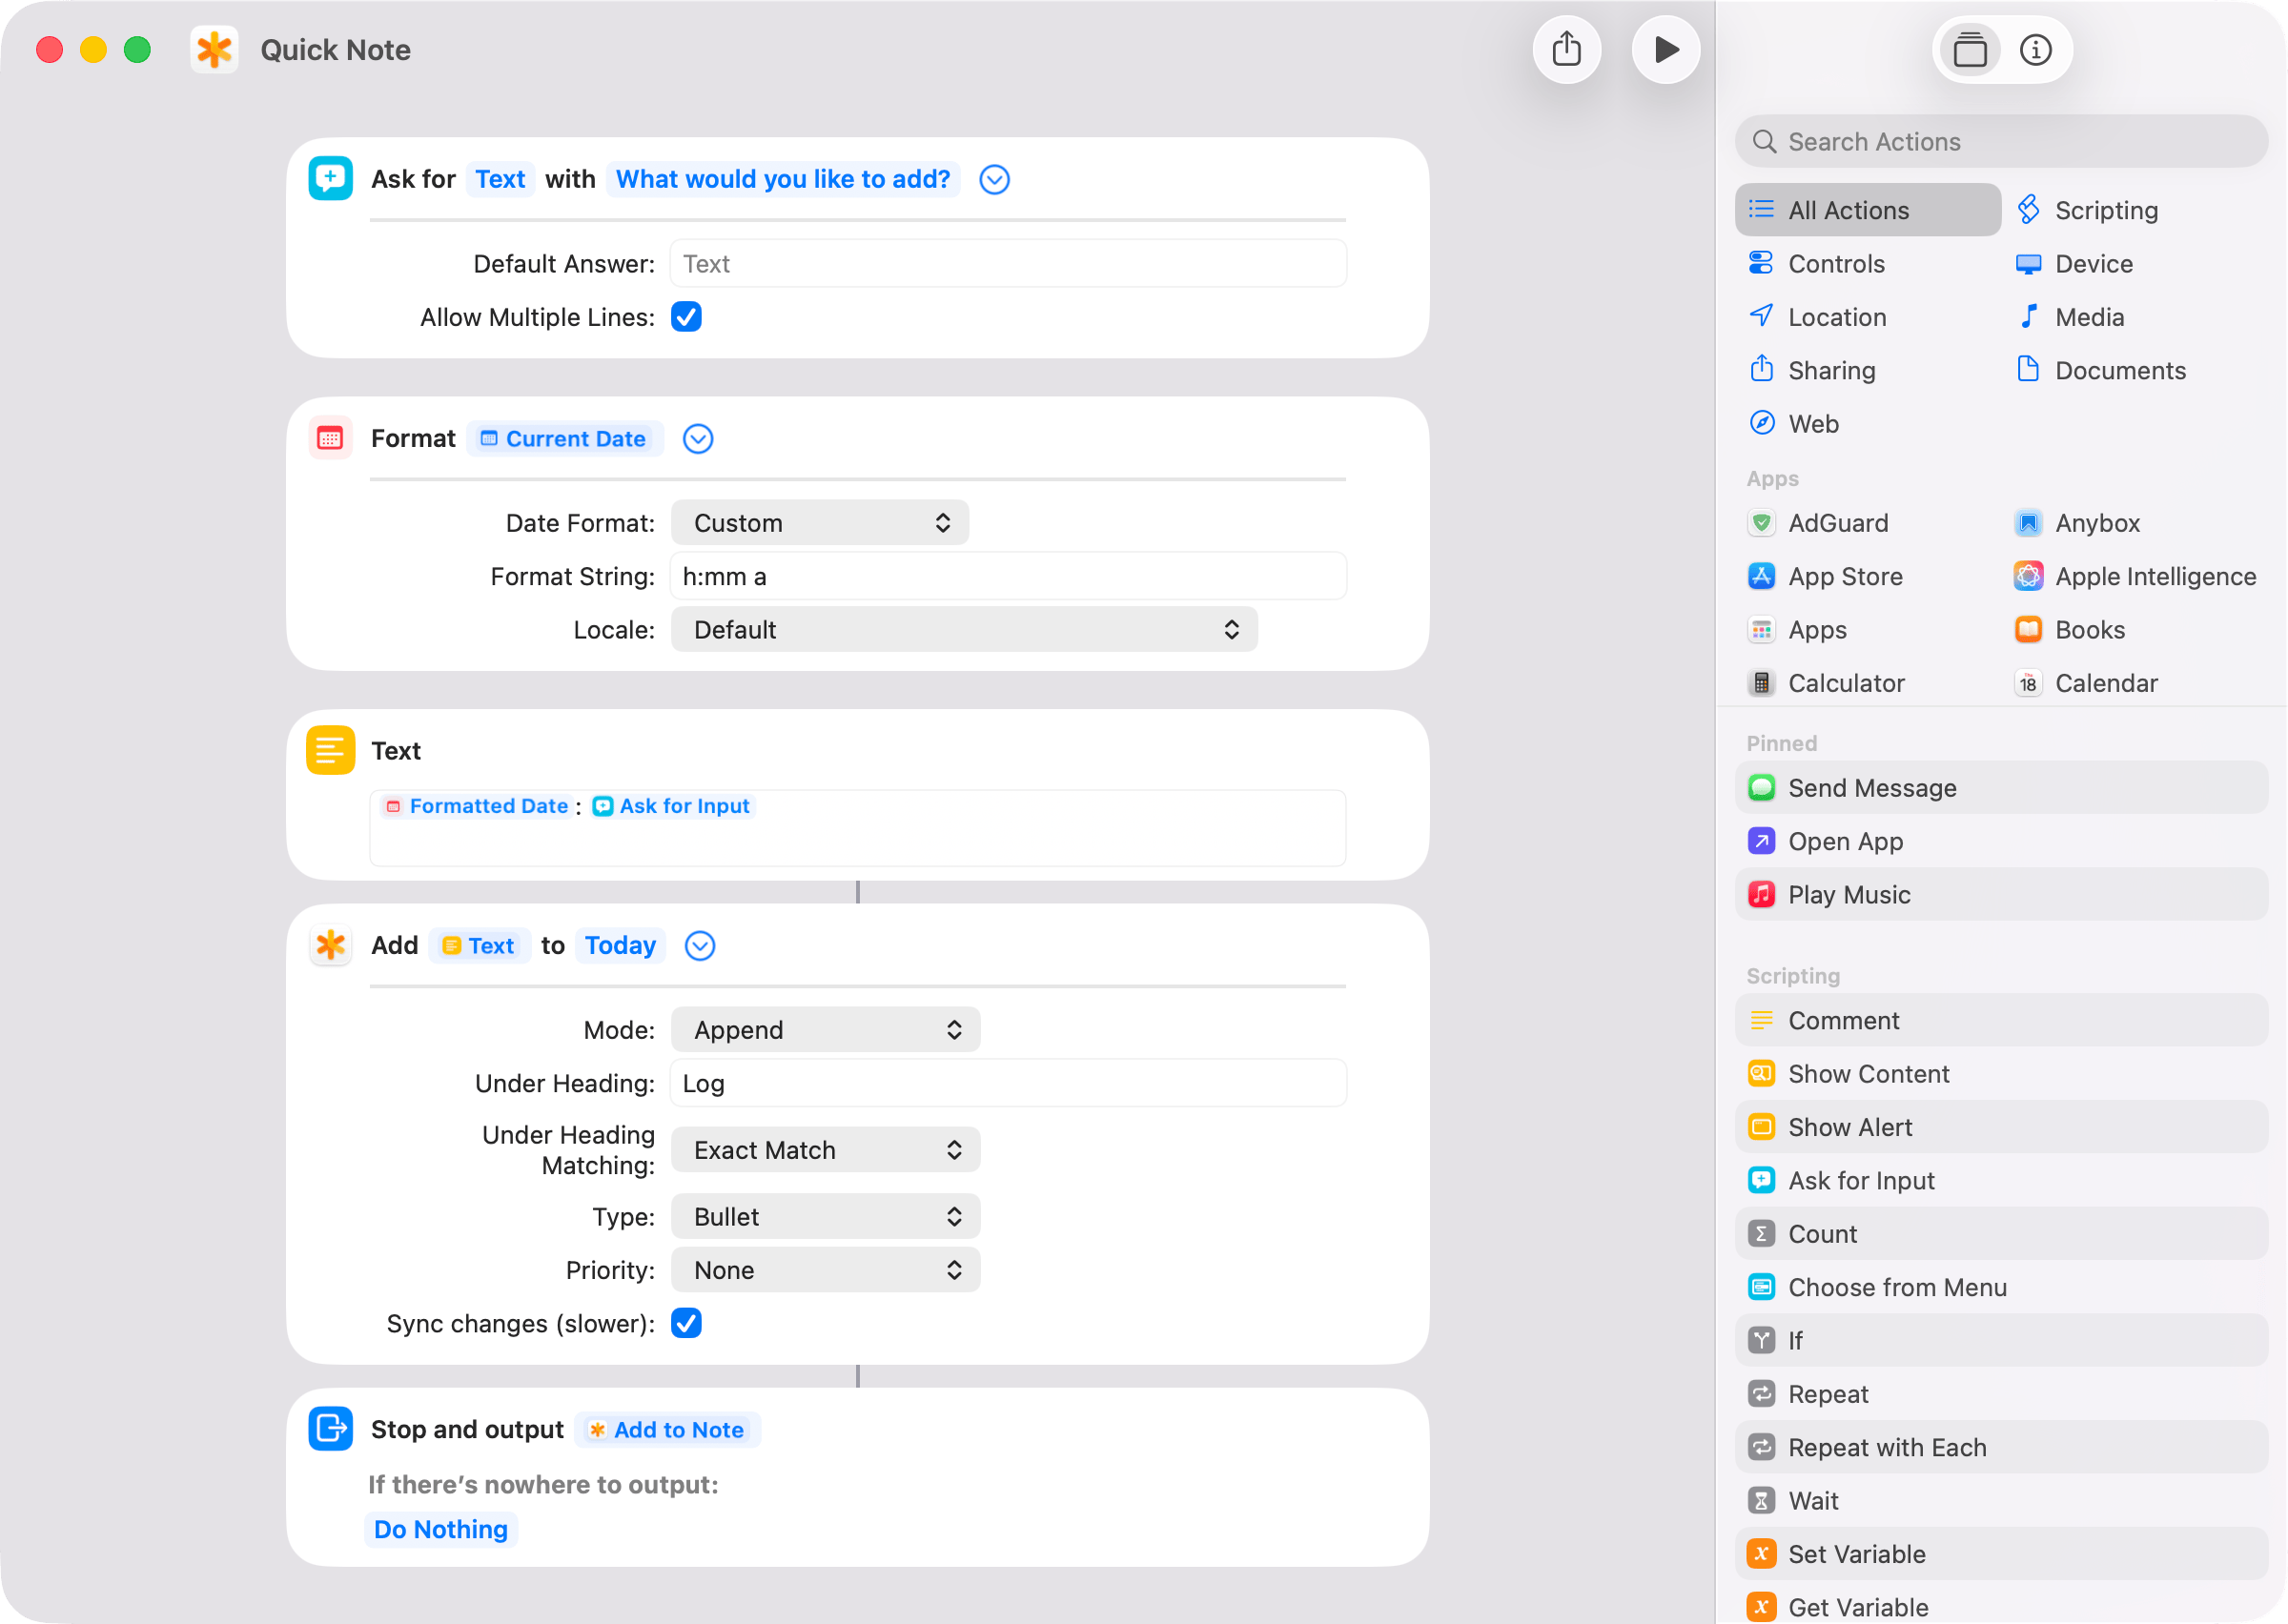Uncheck Allow Multiple Lines checkbox
Viewport: 2288px width, 1624px height.
pyautogui.click(x=686, y=317)
